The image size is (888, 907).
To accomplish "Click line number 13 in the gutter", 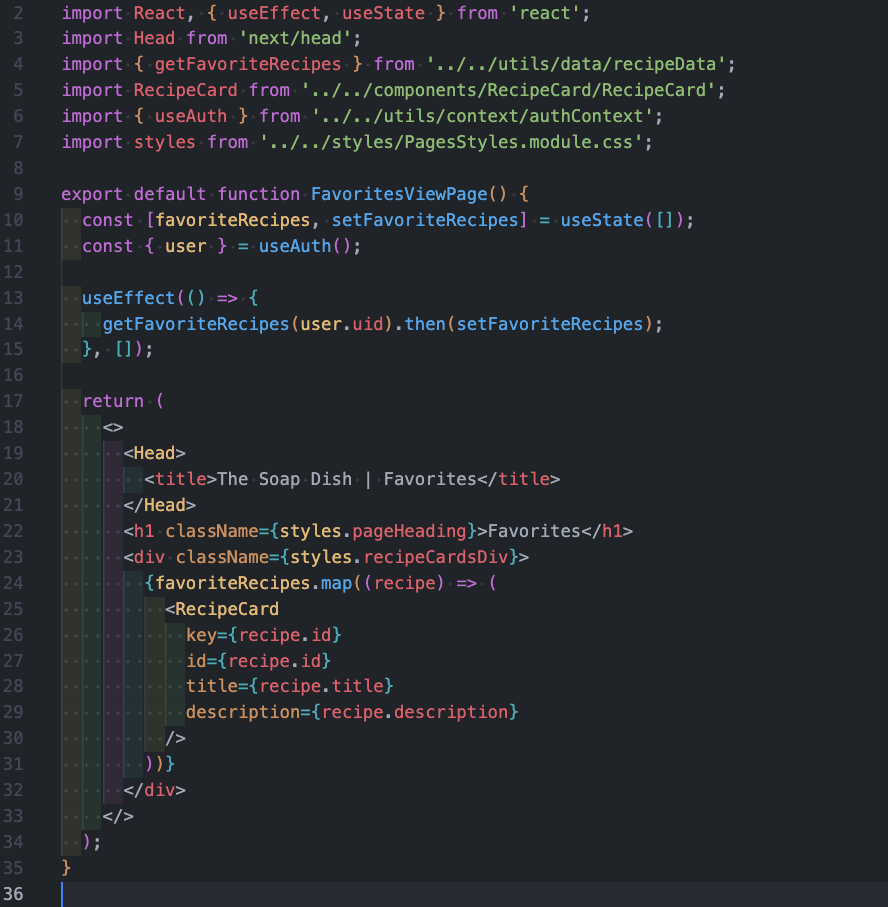I will tap(13, 298).
